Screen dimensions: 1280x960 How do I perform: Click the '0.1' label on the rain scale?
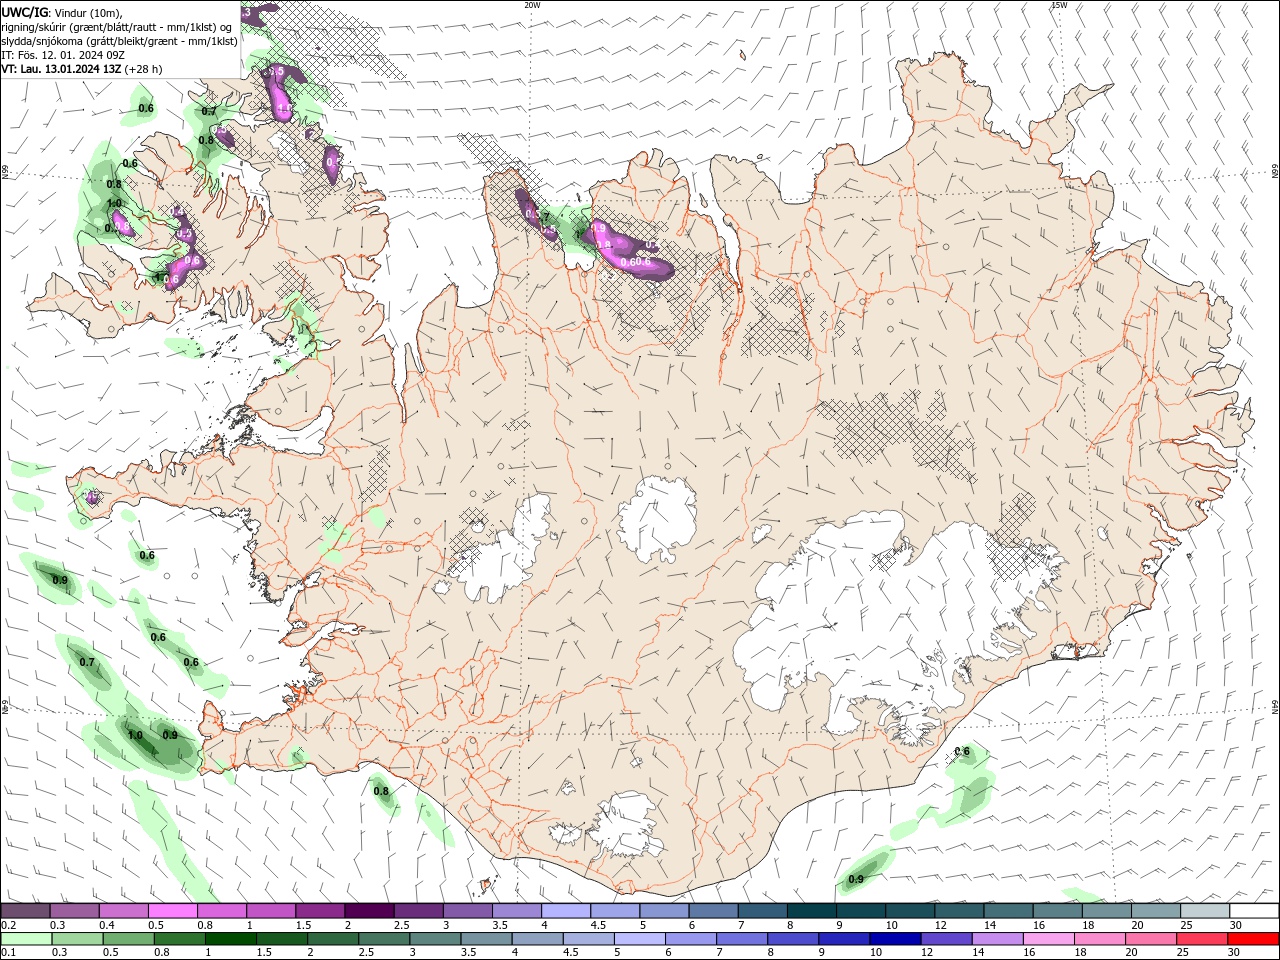tap(8, 953)
